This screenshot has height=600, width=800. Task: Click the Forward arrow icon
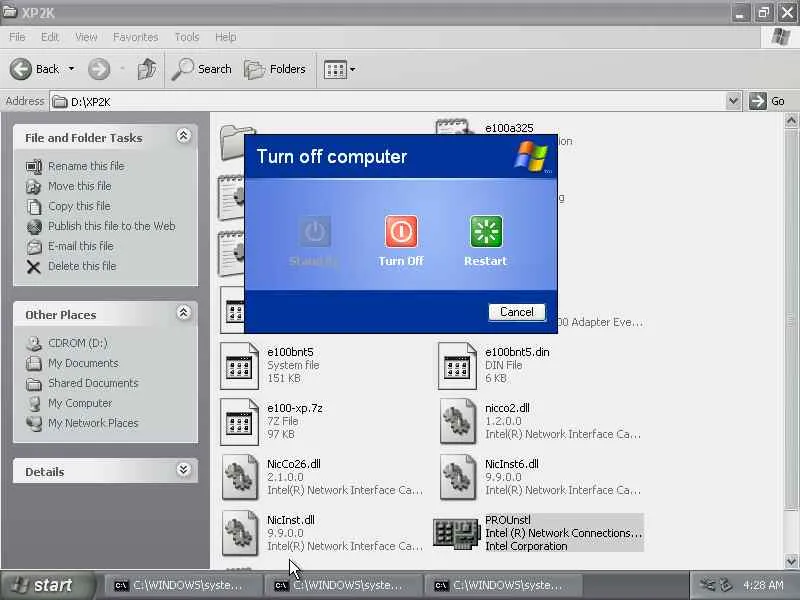(x=99, y=69)
